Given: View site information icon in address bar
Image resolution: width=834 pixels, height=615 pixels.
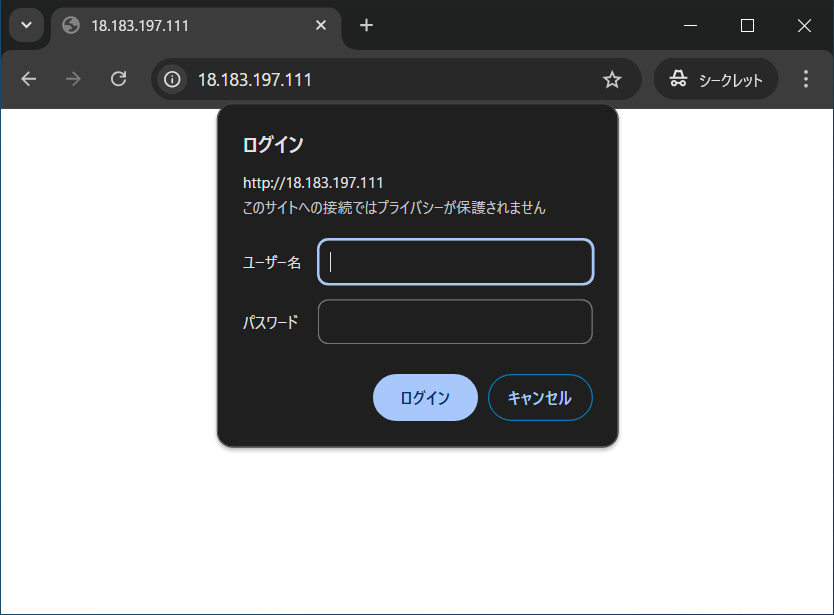Looking at the screenshot, I should (172, 79).
